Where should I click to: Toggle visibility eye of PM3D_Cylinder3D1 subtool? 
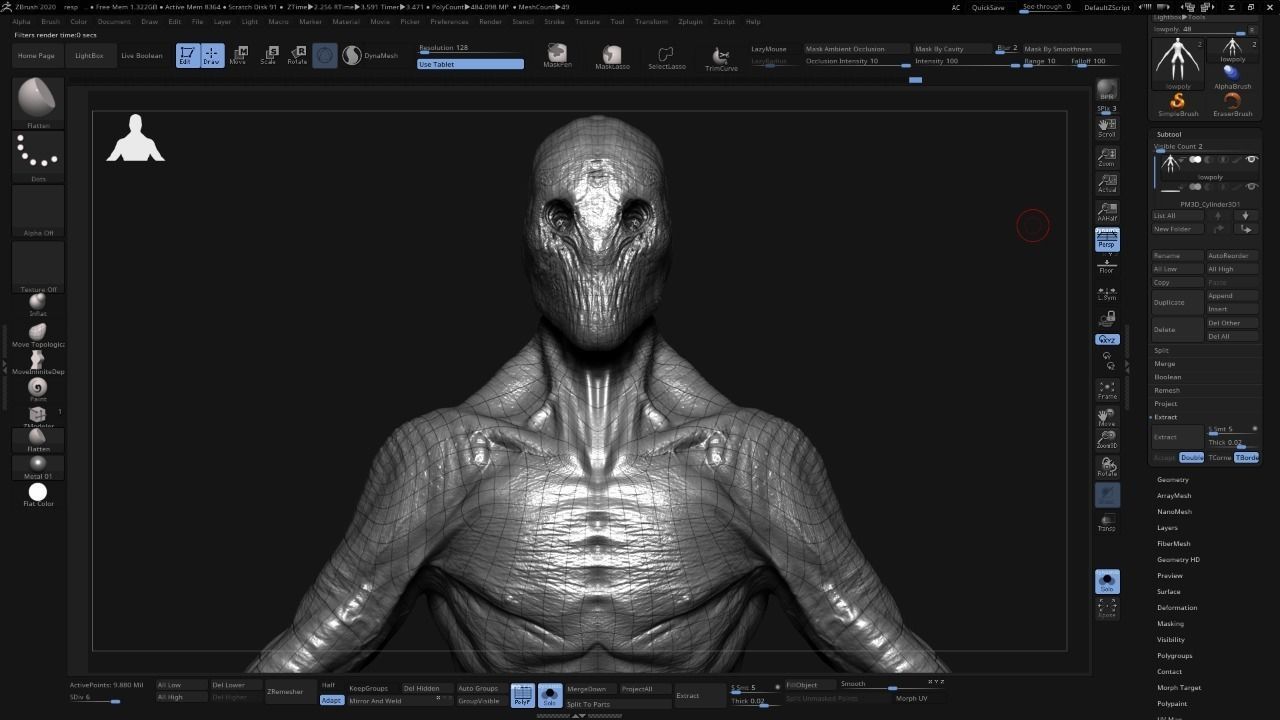point(1251,187)
